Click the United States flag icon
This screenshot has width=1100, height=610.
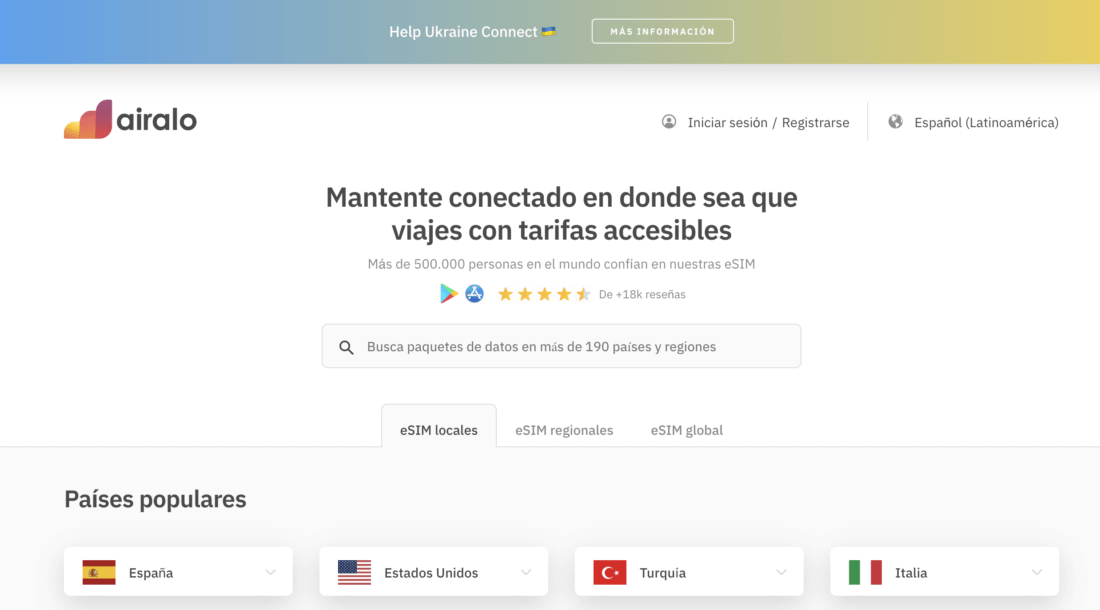[354, 572]
